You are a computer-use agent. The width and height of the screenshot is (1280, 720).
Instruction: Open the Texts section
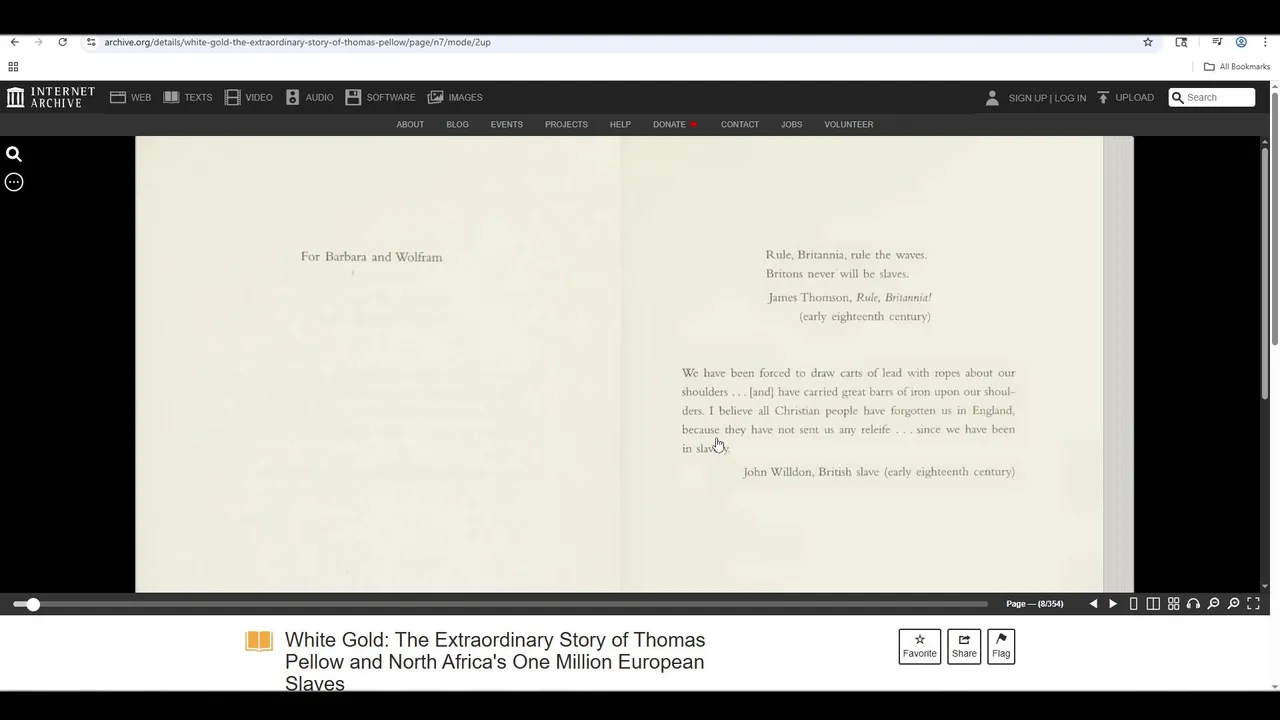pyautogui.click(x=188, y=97)
